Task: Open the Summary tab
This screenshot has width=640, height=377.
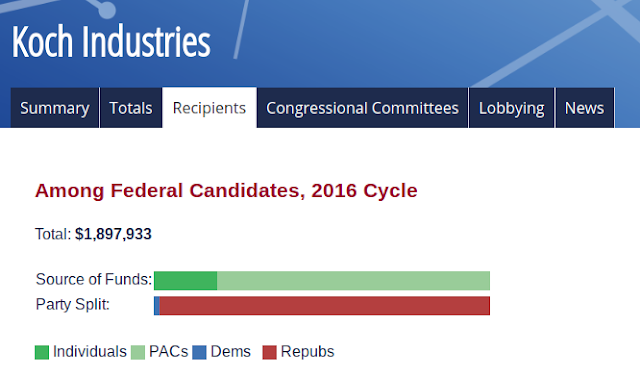Action: 55,108
